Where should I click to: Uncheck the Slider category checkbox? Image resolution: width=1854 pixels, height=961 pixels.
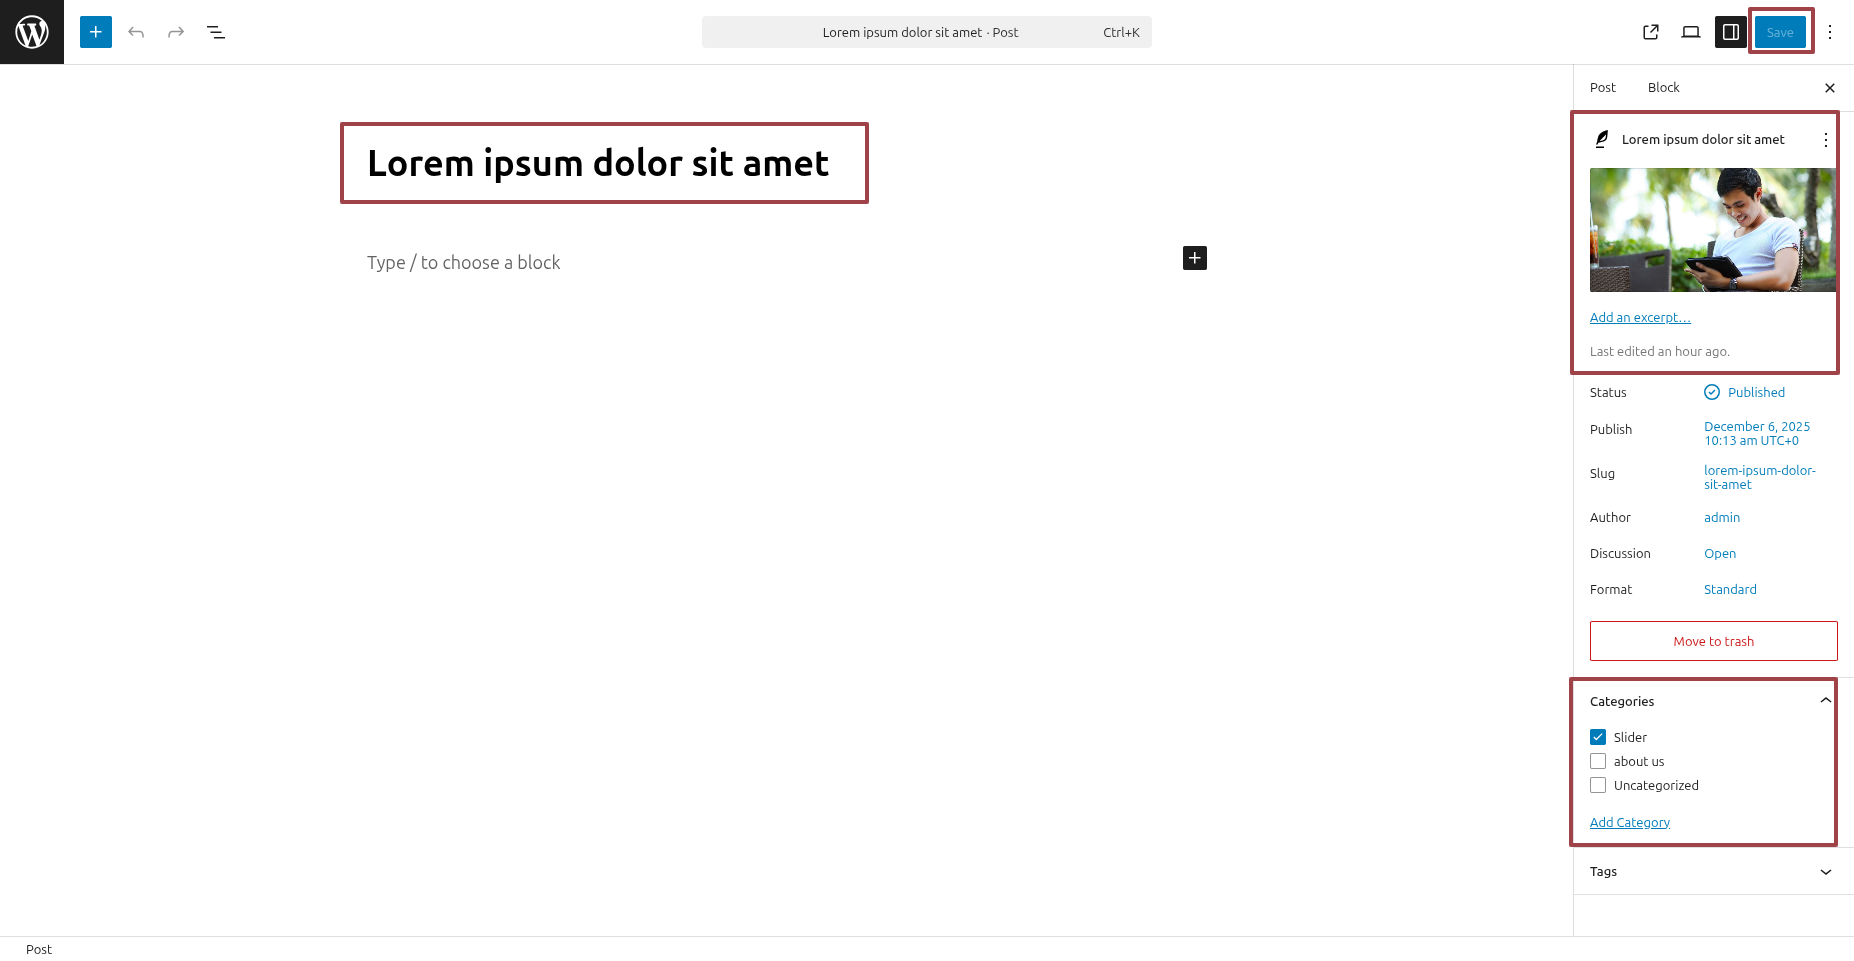tap(1598, 737)
